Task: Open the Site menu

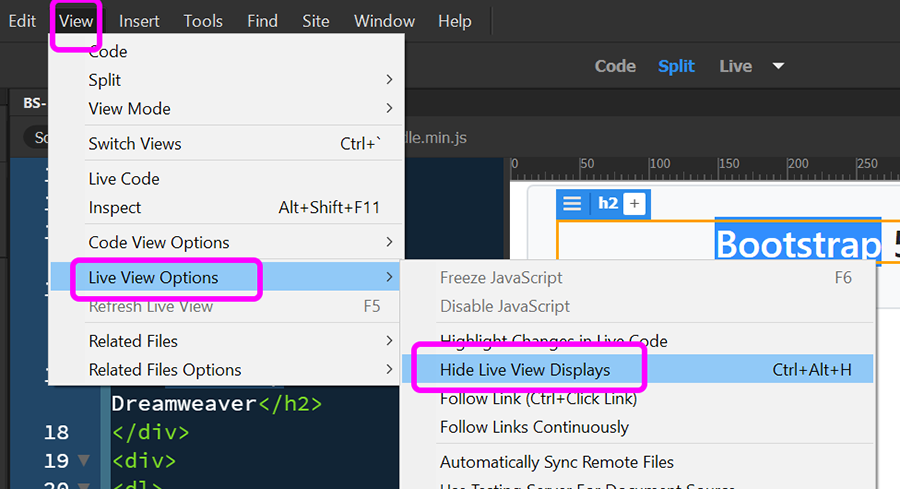Action: pyautogui.click(x=316, y=21)
